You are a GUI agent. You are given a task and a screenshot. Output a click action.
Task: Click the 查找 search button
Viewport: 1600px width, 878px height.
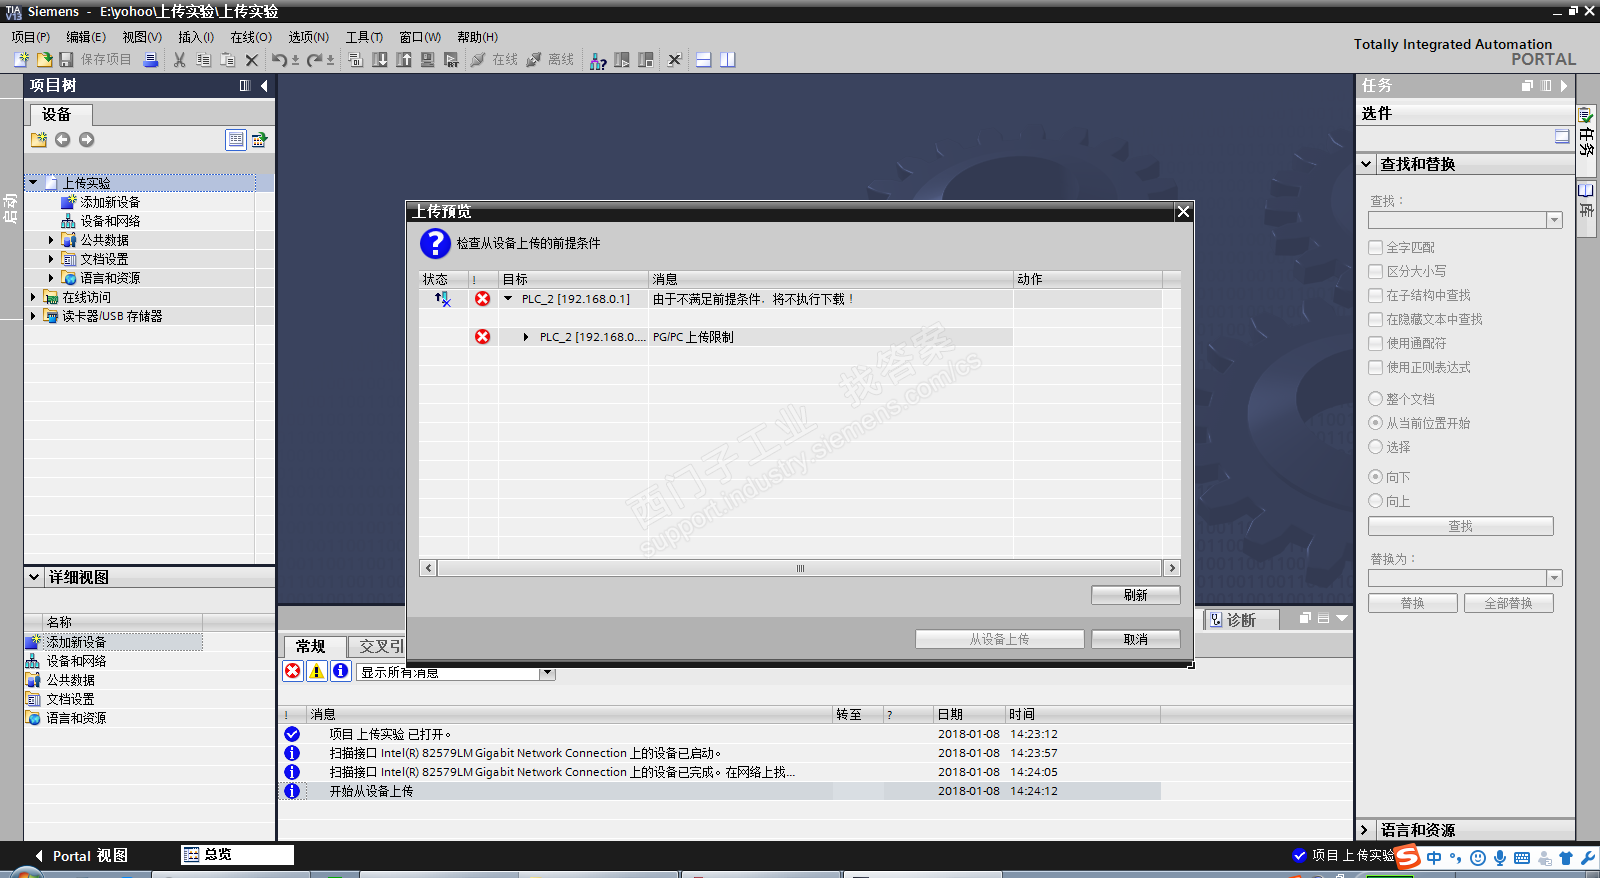point(1461,526)
